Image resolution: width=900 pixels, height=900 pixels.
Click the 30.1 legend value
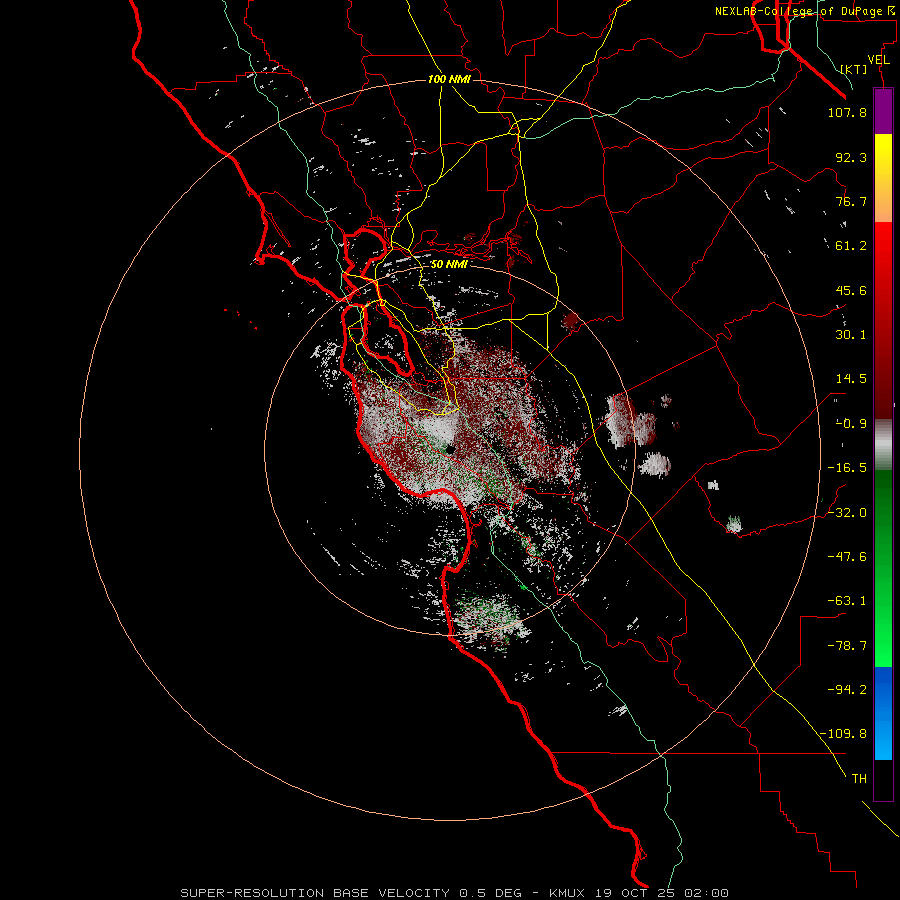[851, 335]
